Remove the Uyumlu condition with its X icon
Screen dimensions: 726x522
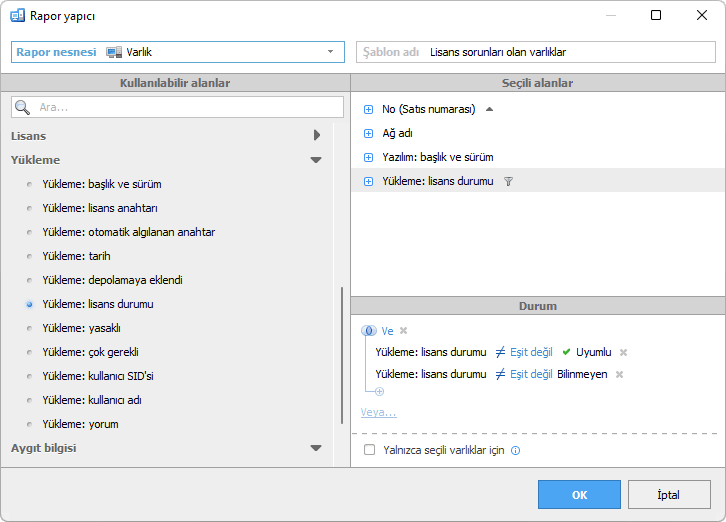(623, 352)
